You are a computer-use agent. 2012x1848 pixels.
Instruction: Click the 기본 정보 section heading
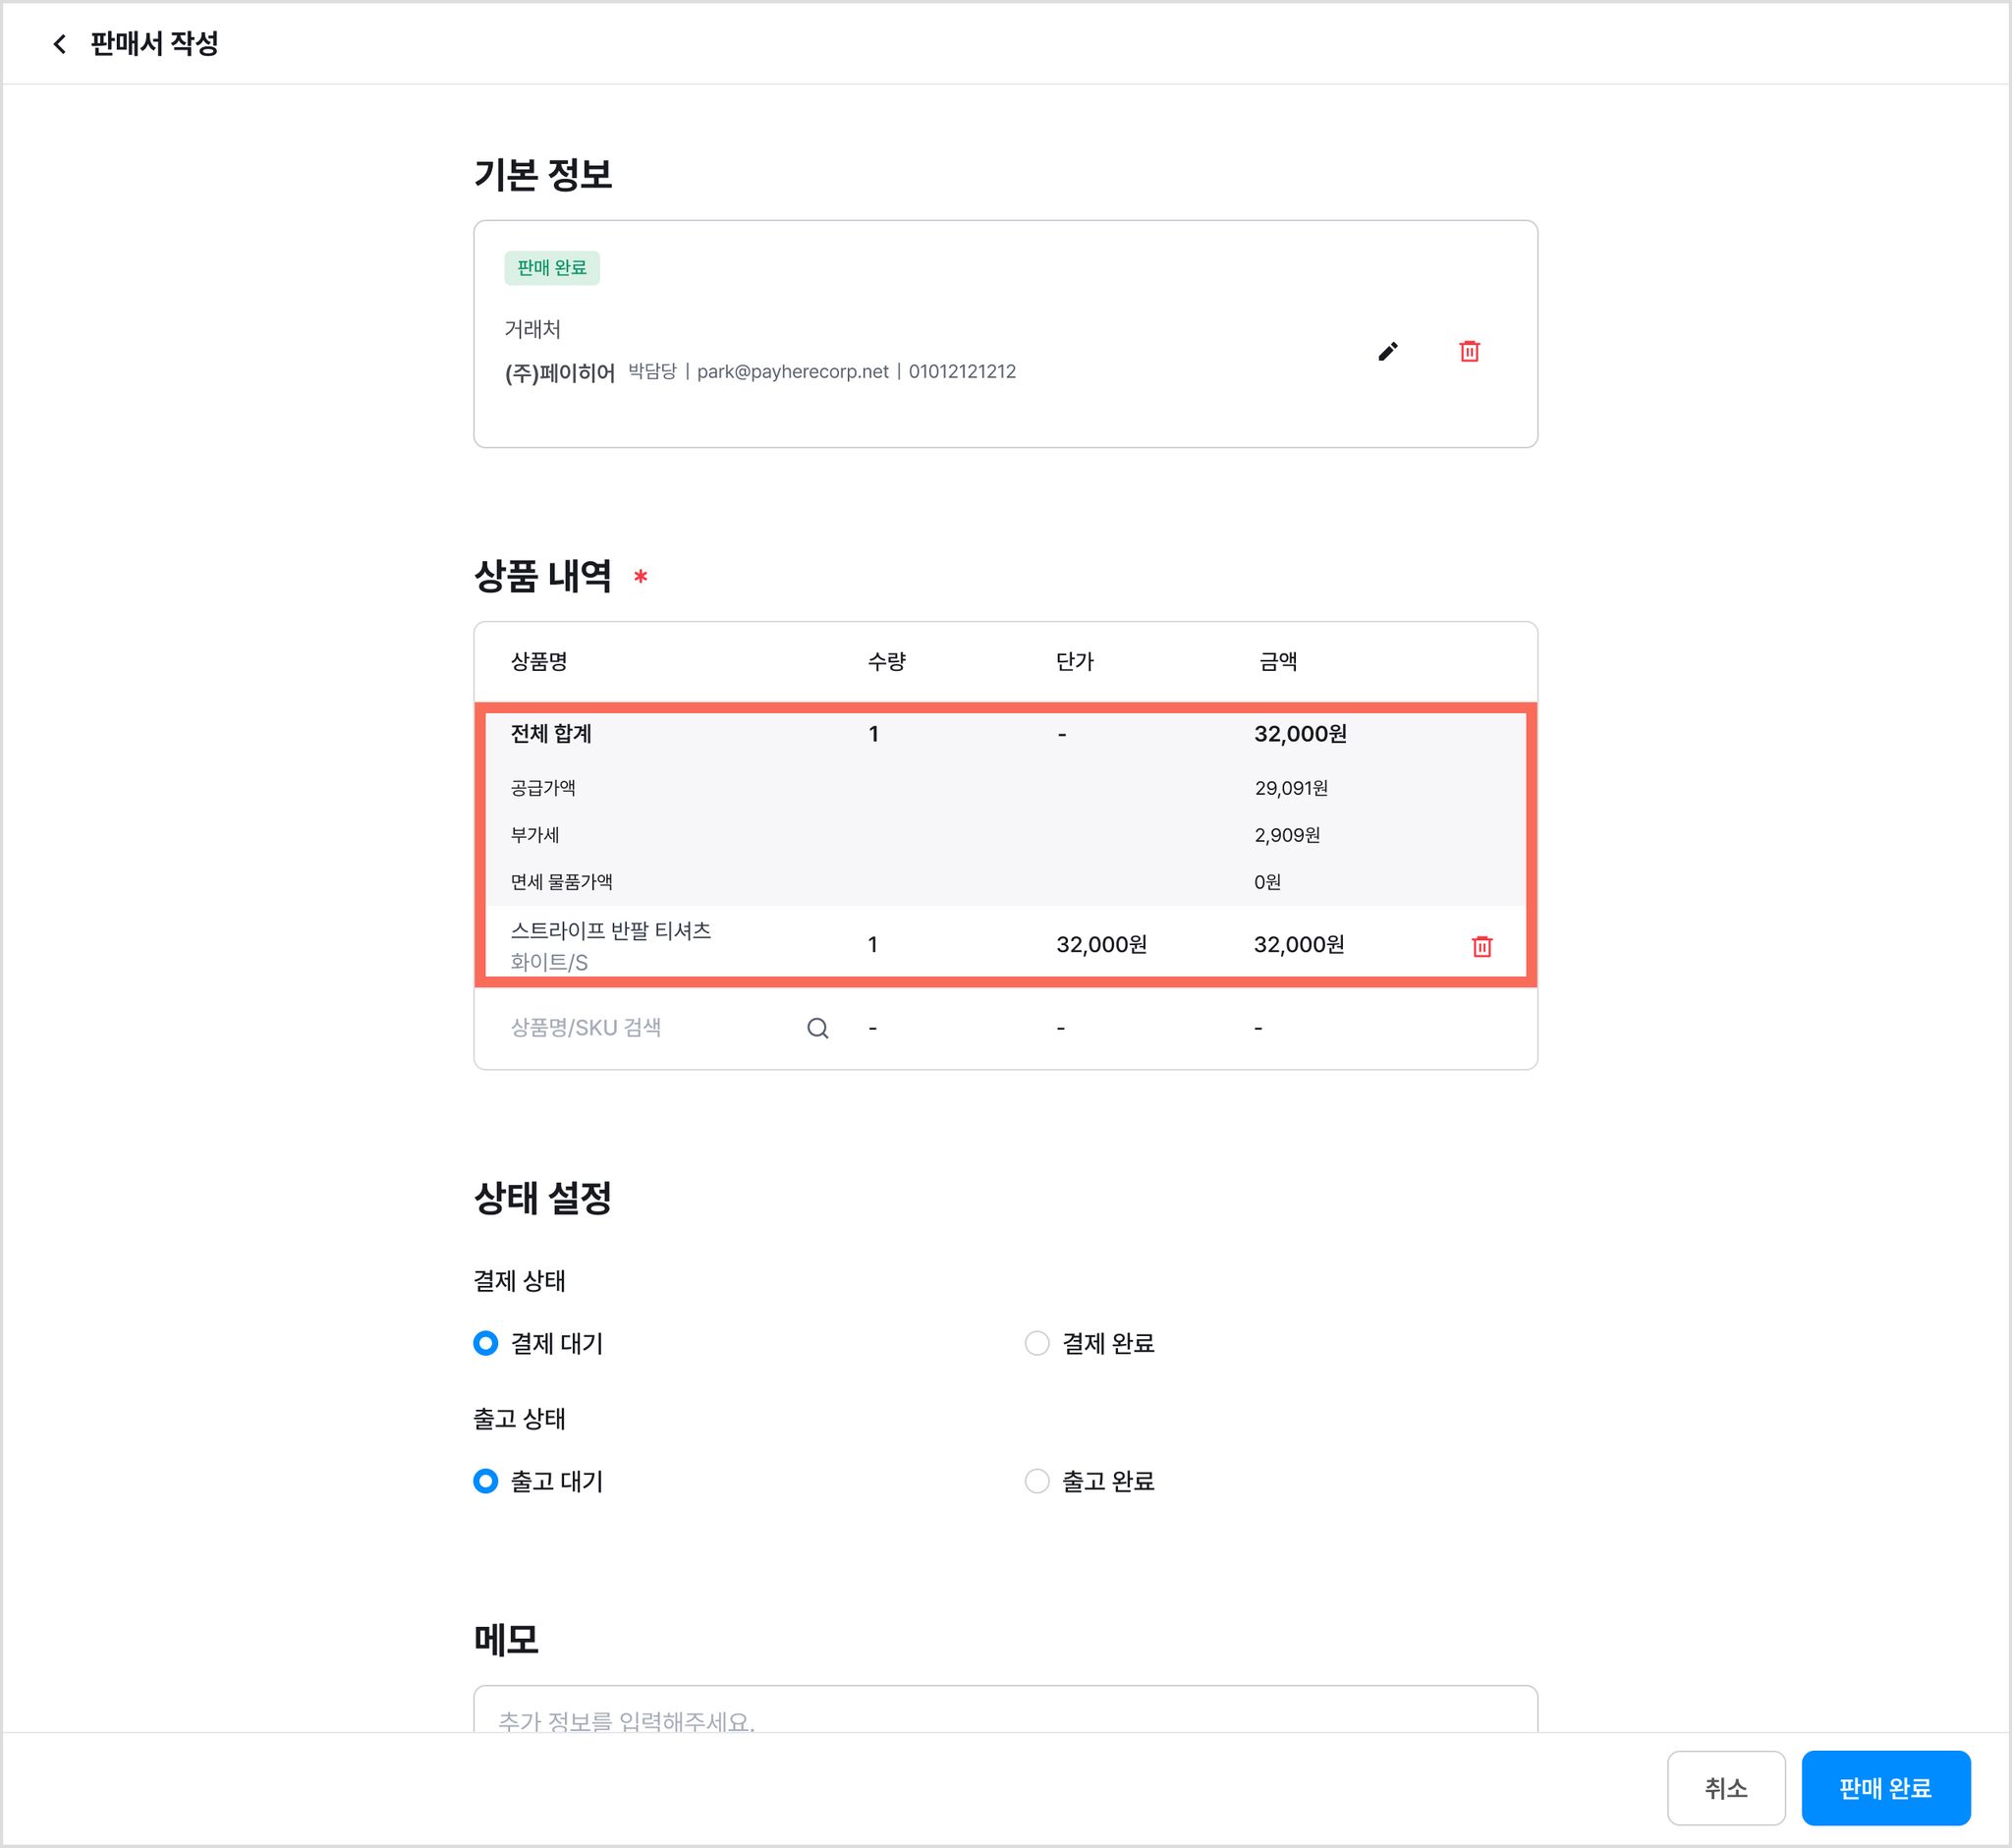[x=543, y=175]
